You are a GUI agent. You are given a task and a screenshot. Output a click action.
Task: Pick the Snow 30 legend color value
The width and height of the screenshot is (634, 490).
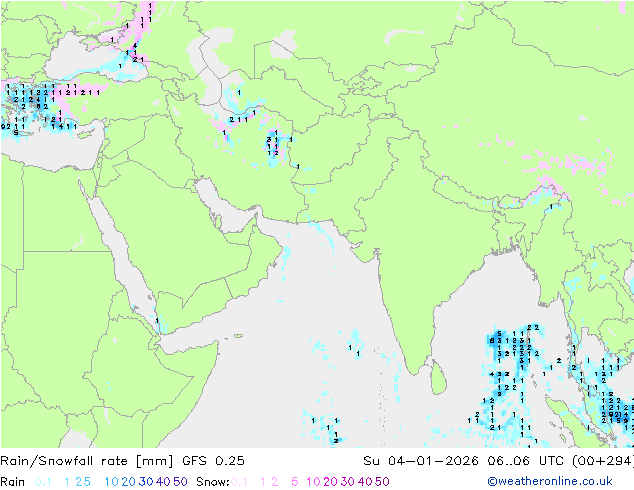[x=348, y=482]
